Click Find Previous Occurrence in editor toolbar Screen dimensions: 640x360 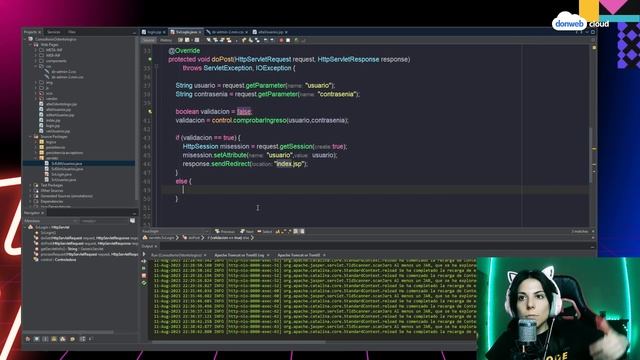tap(216, 40)
